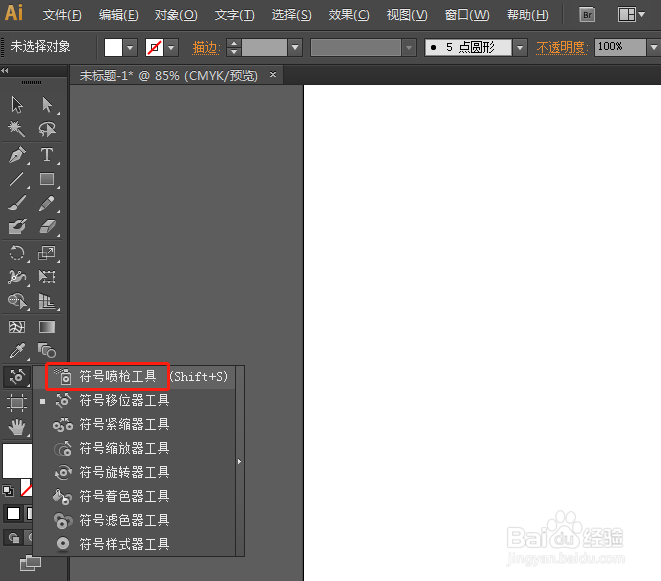
Task: Expand the stroke weight dropdown
Action: coord(295,47)
